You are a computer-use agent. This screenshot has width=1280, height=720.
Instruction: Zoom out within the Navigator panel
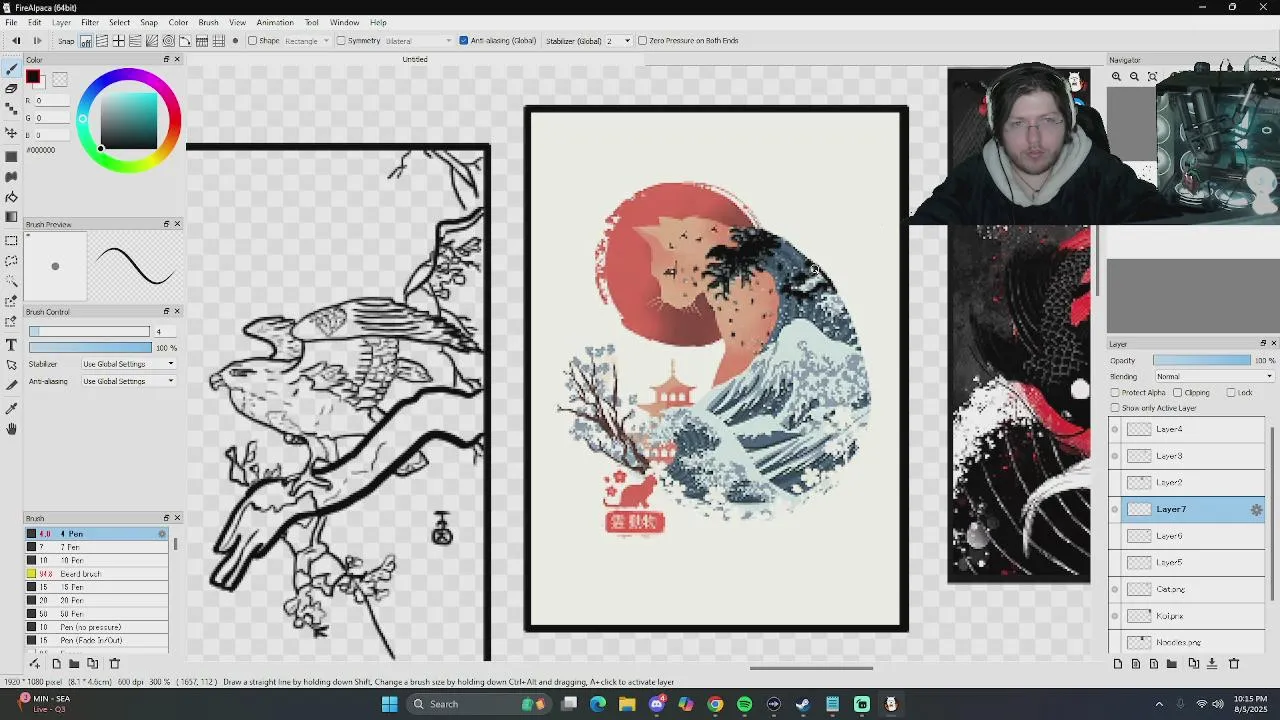(1134, 76)
